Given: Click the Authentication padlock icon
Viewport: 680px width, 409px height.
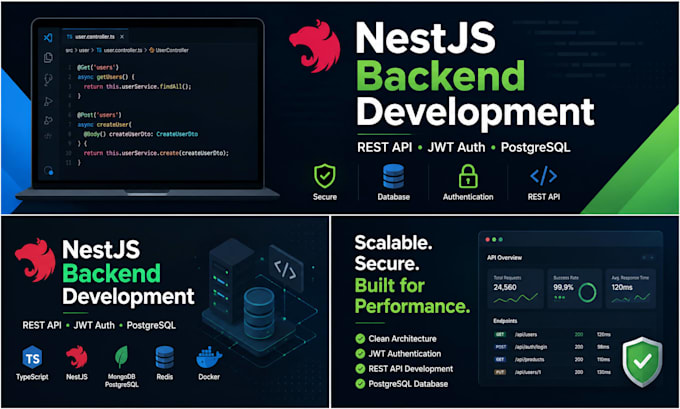Looking at the screenshot, I should tap(468, 176).
